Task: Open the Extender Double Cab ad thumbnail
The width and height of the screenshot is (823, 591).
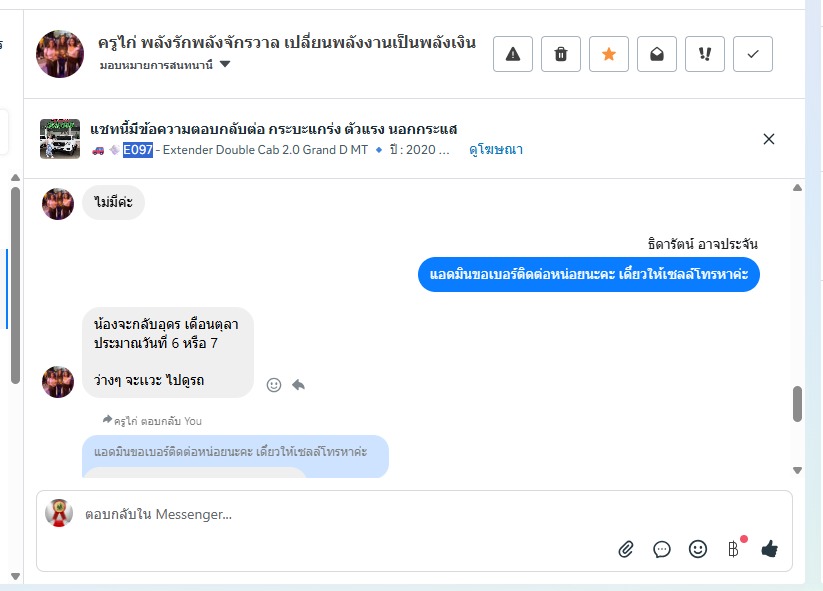Action: point(60,139)
